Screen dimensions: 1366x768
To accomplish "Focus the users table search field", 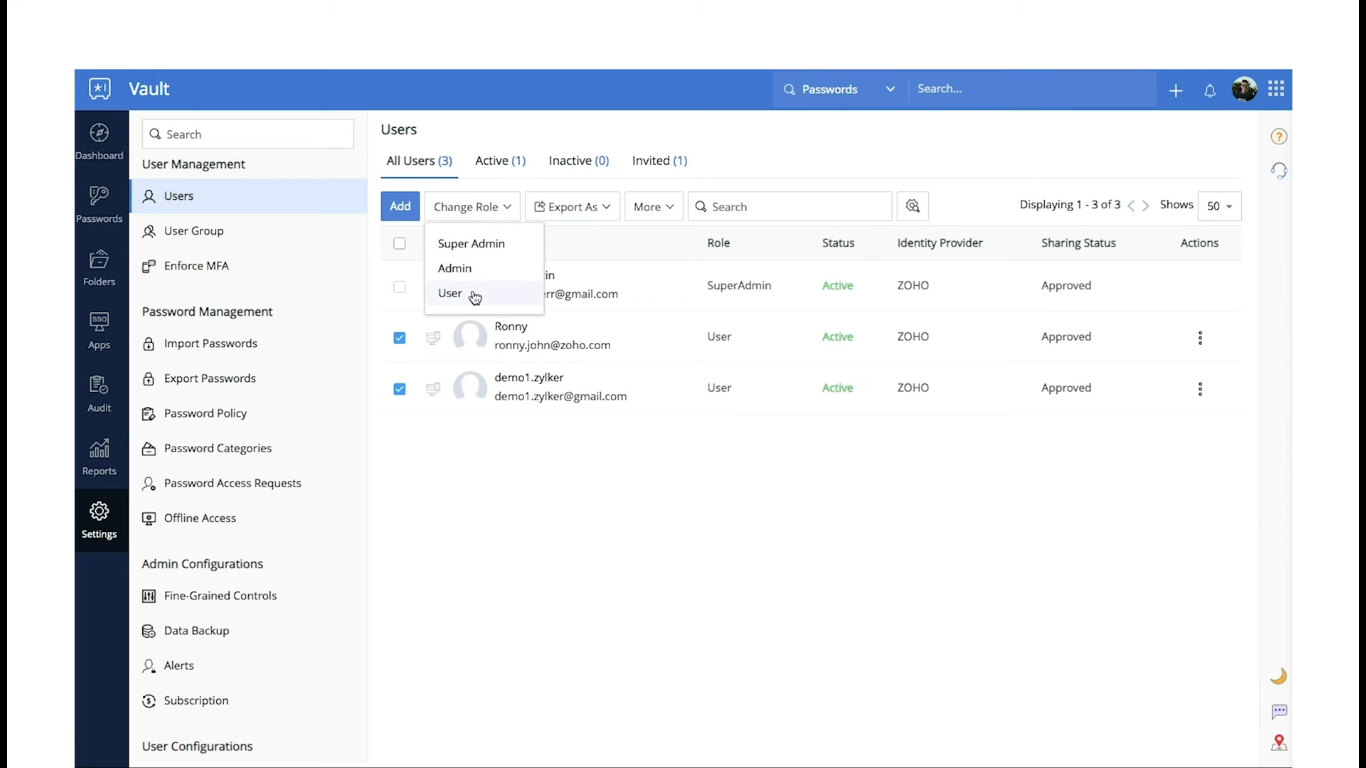I will (x=790, y=206).
